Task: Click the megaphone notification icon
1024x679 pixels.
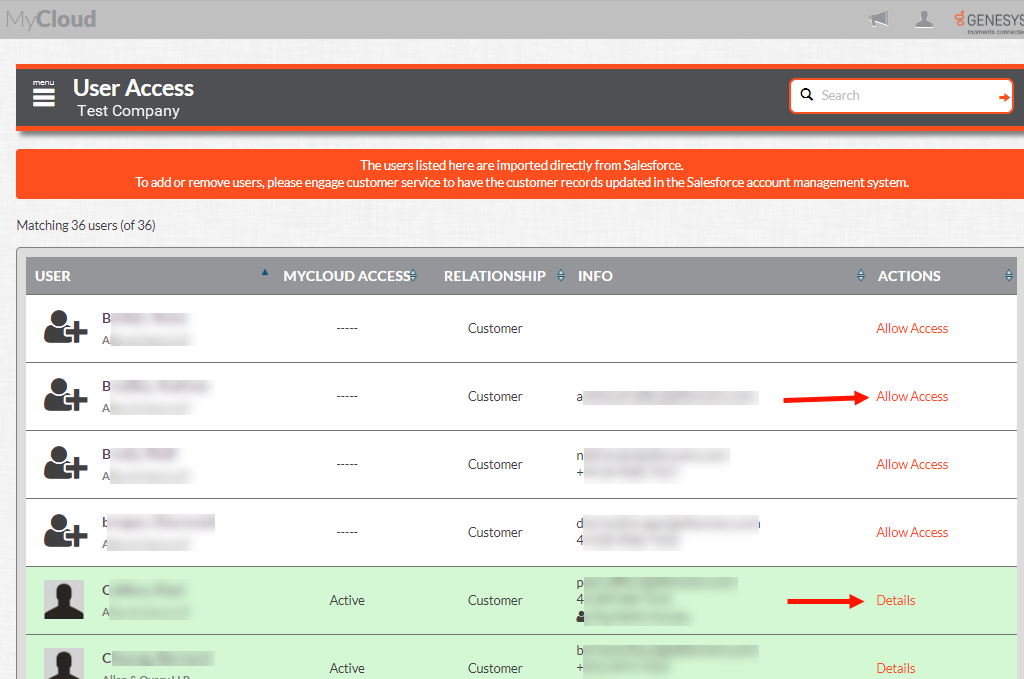Action: pyautogui.click(x=878, y=18)
